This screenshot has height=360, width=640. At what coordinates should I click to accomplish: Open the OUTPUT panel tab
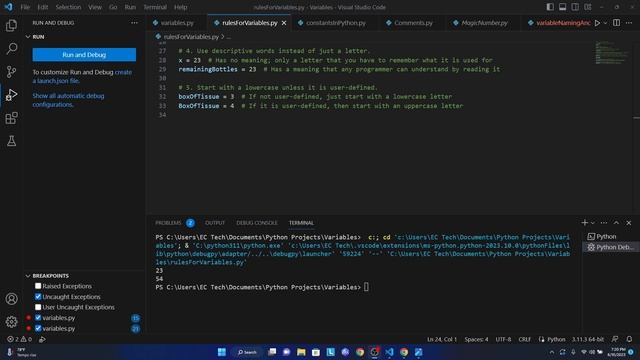215,222
